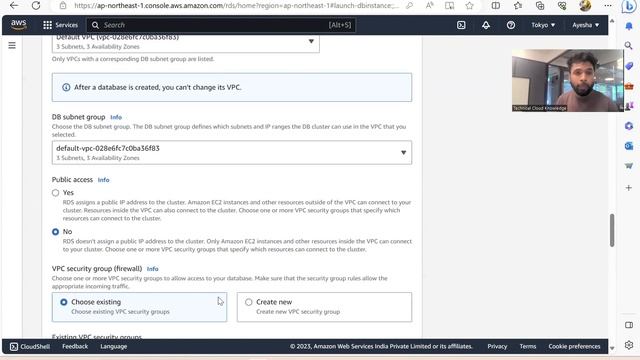Viewport: 640px width, 360px height.
Task: Click the browser favorites star icon
Action: pyautogui.click(x=469, y=6)
